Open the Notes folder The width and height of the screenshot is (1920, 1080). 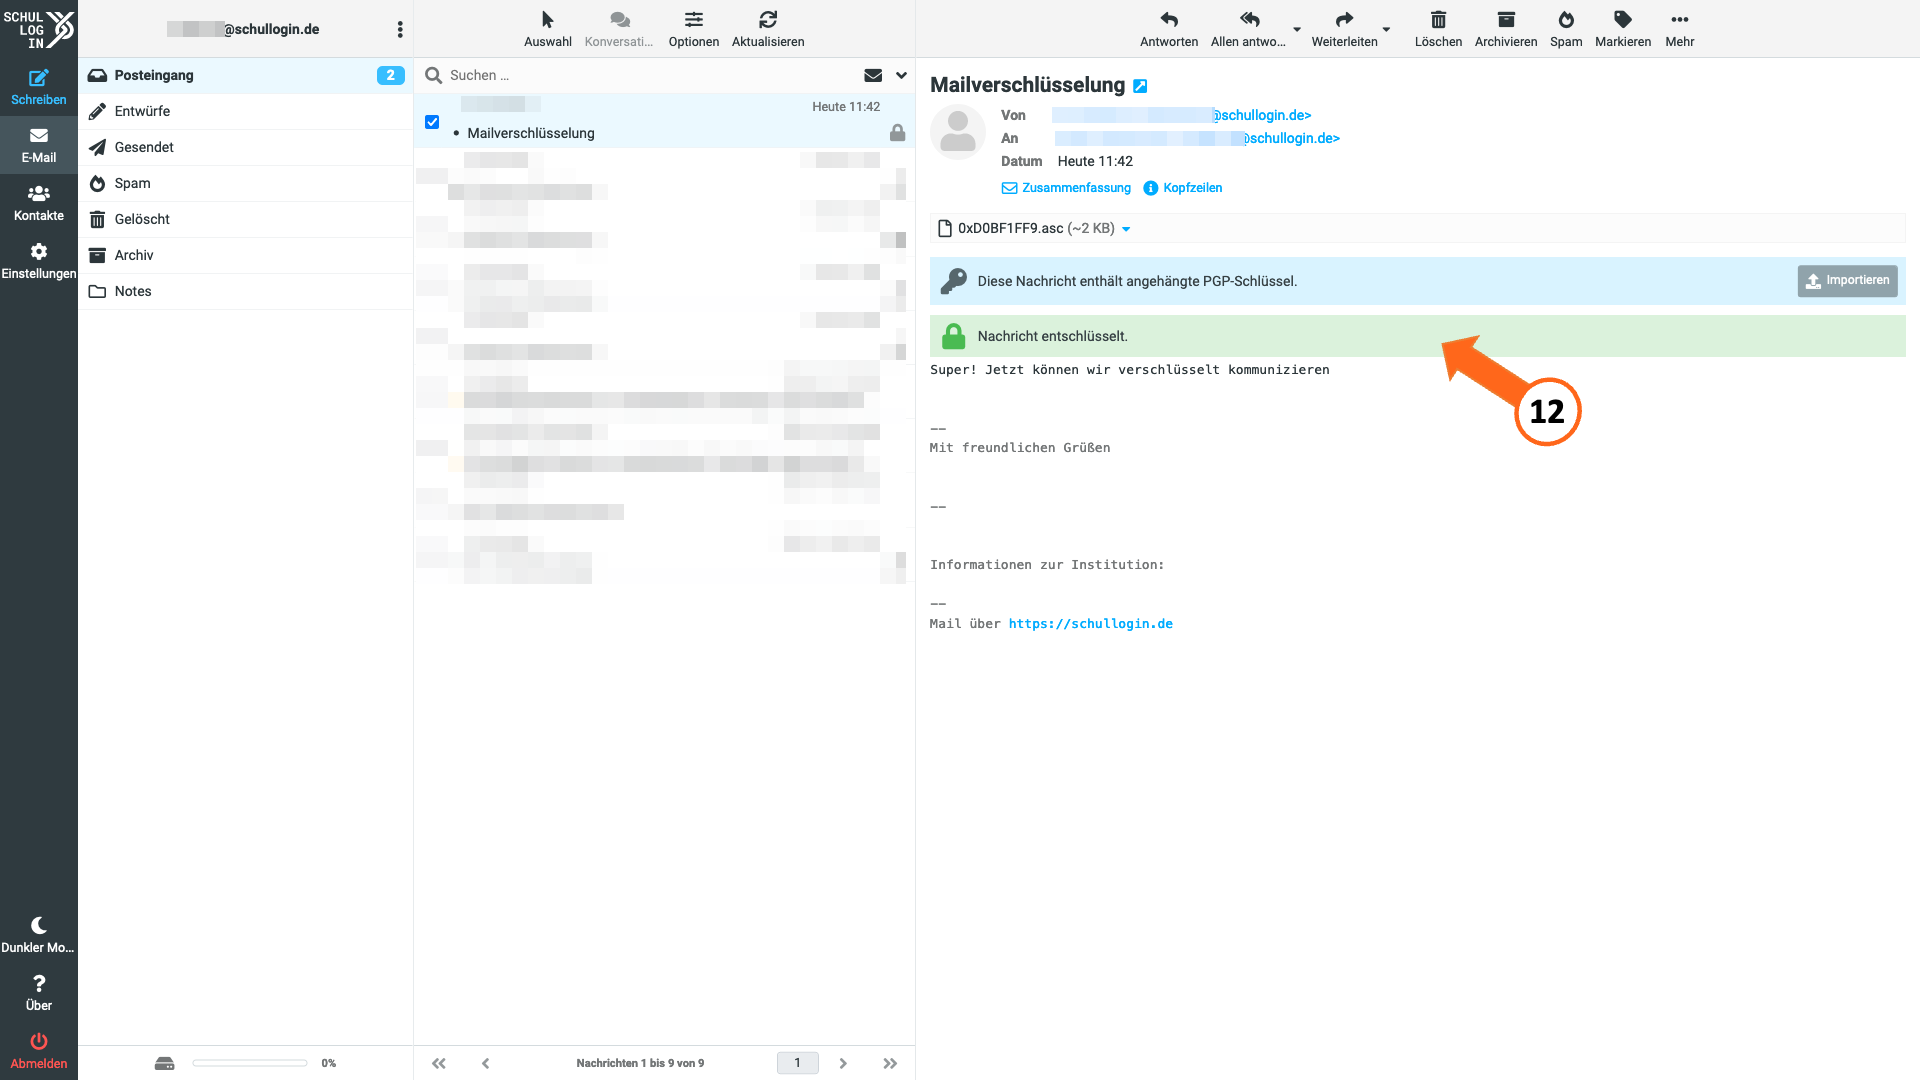246,291
